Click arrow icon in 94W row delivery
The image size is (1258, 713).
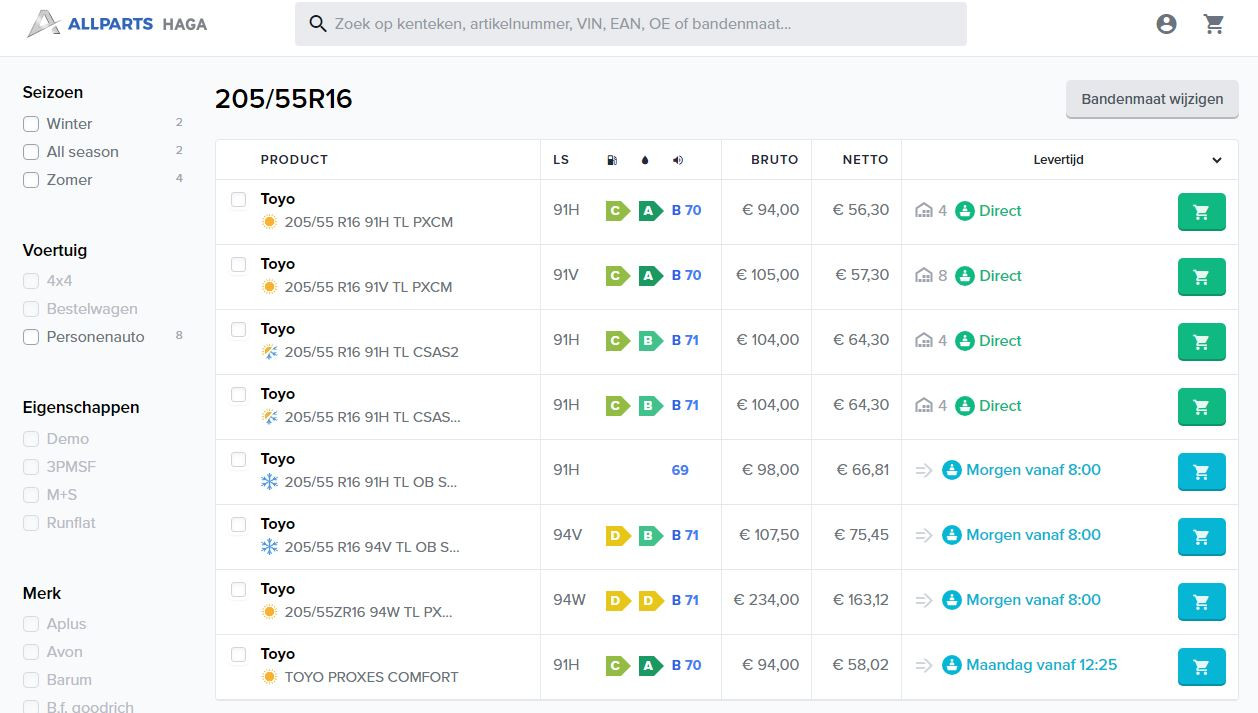[924, 600]
